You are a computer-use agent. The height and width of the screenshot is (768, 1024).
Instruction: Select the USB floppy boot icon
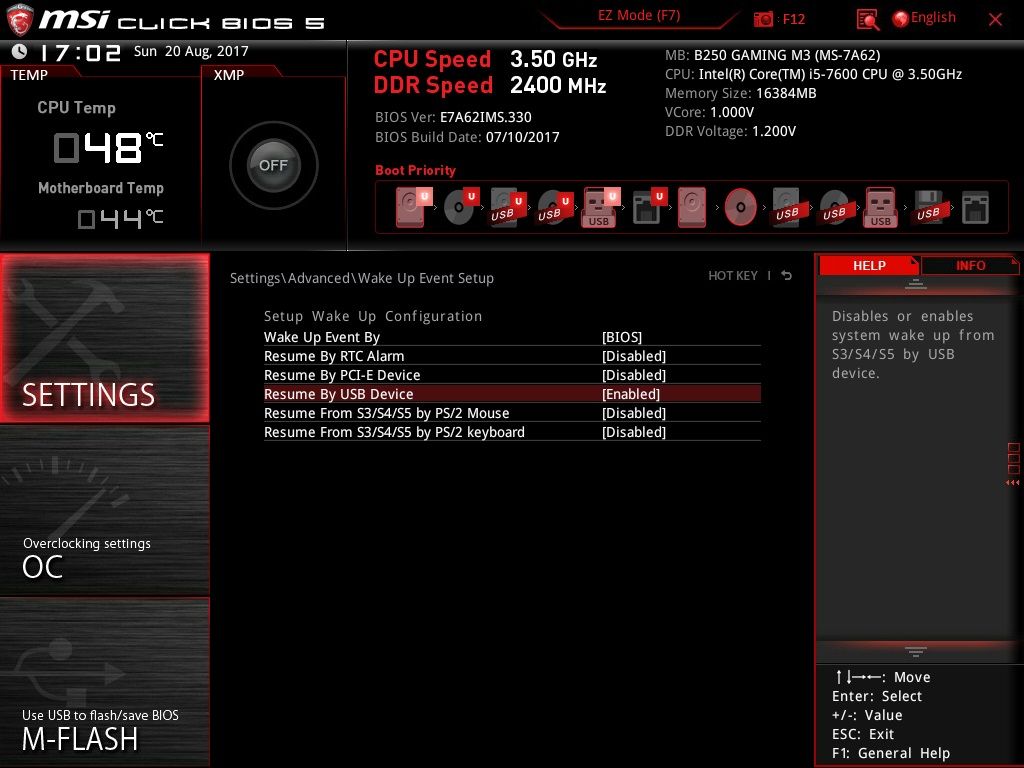(928, 206)
